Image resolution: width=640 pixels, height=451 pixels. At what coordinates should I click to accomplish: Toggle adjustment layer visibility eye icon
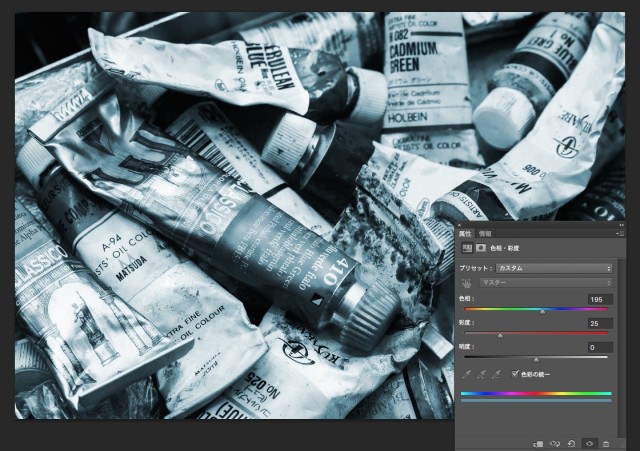[x=589, y=443]
